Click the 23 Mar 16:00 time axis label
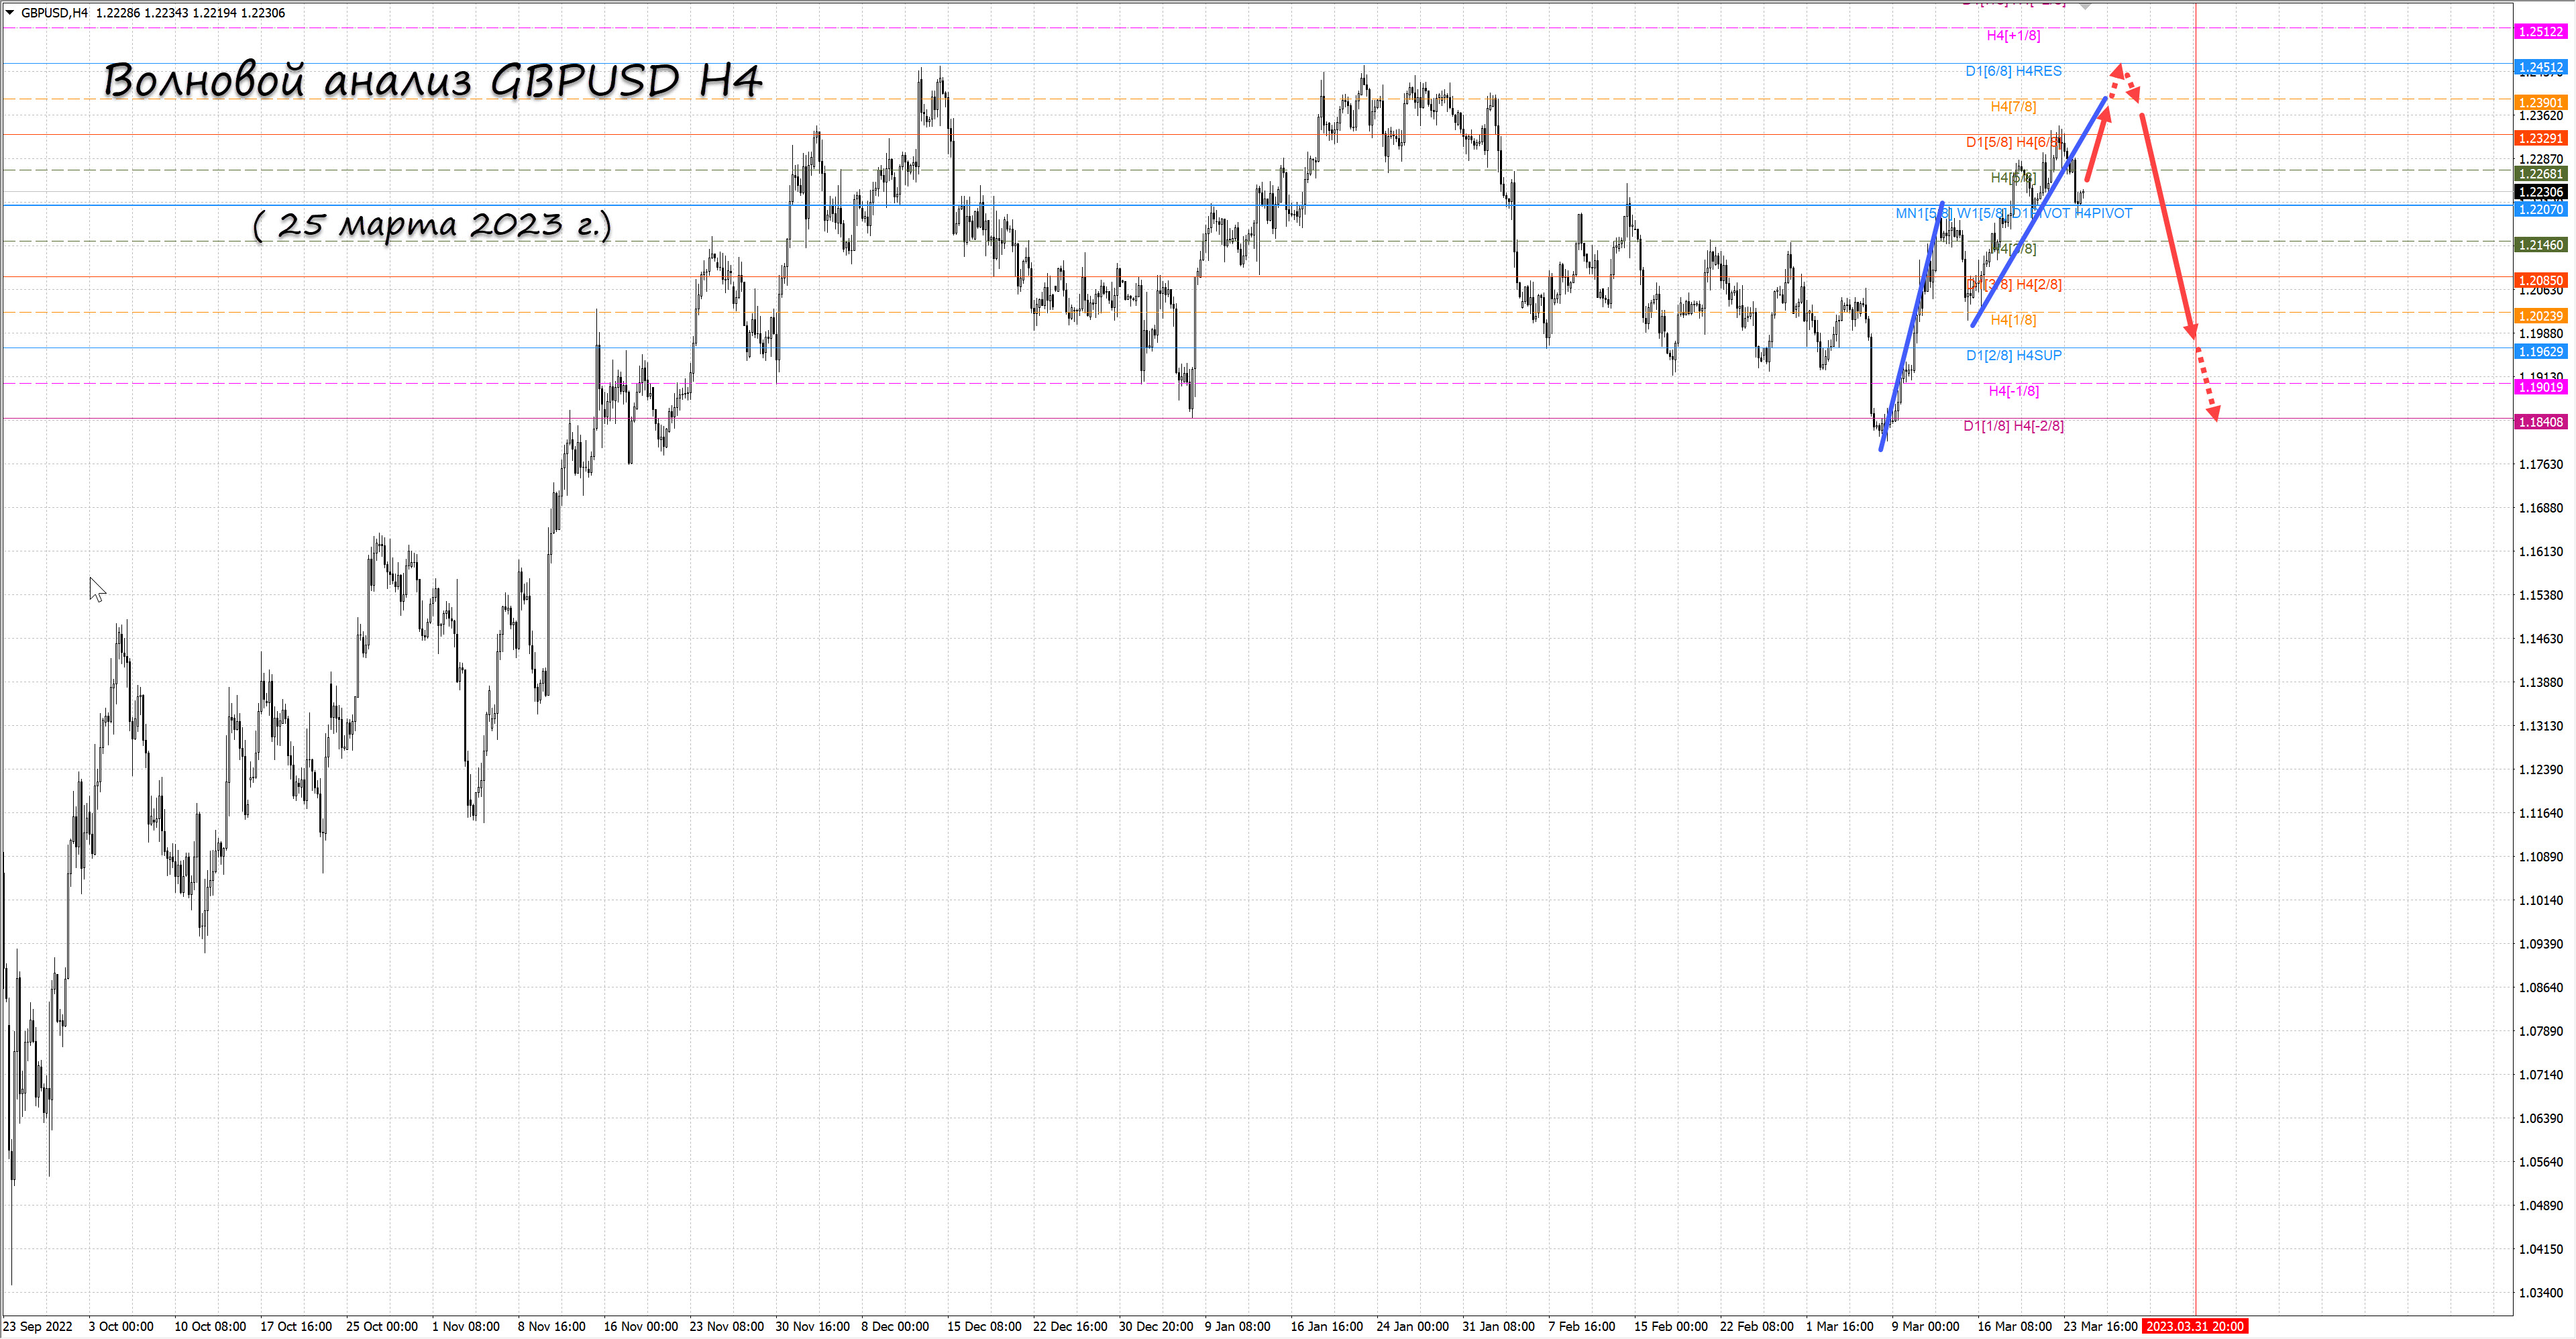This screenshot has width=2576, height=1339. tap(2100, 1326)
